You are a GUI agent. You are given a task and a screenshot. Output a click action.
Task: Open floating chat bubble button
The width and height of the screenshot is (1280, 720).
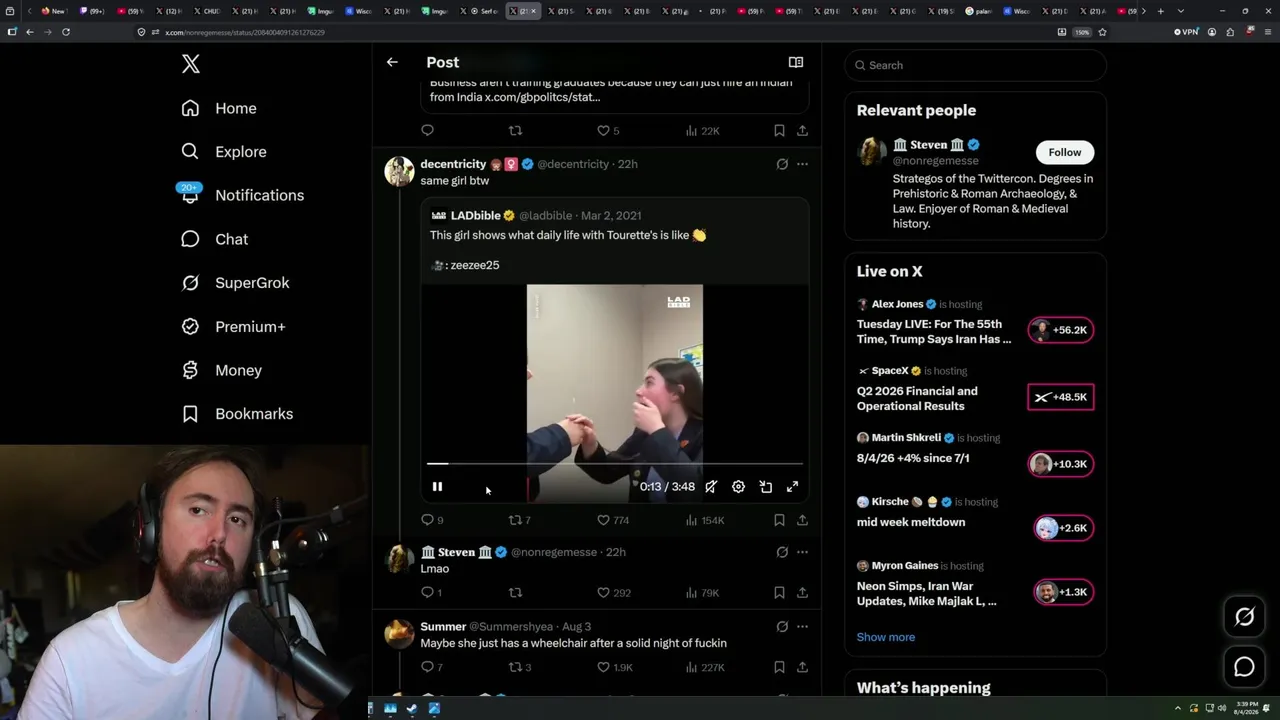coord(1245,667)
